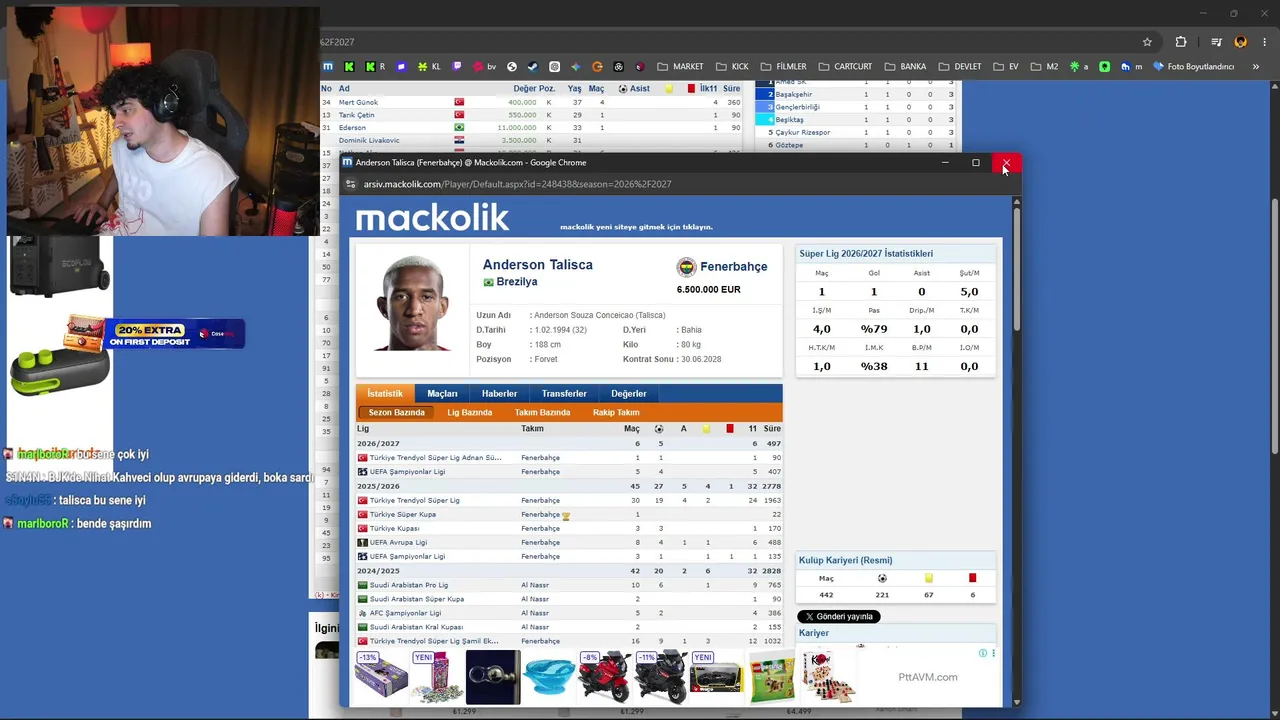Viewport: 1280px width, 720px height.
Task: Click UEFA Avrupa Ligi row
Action: pos(569,543)
